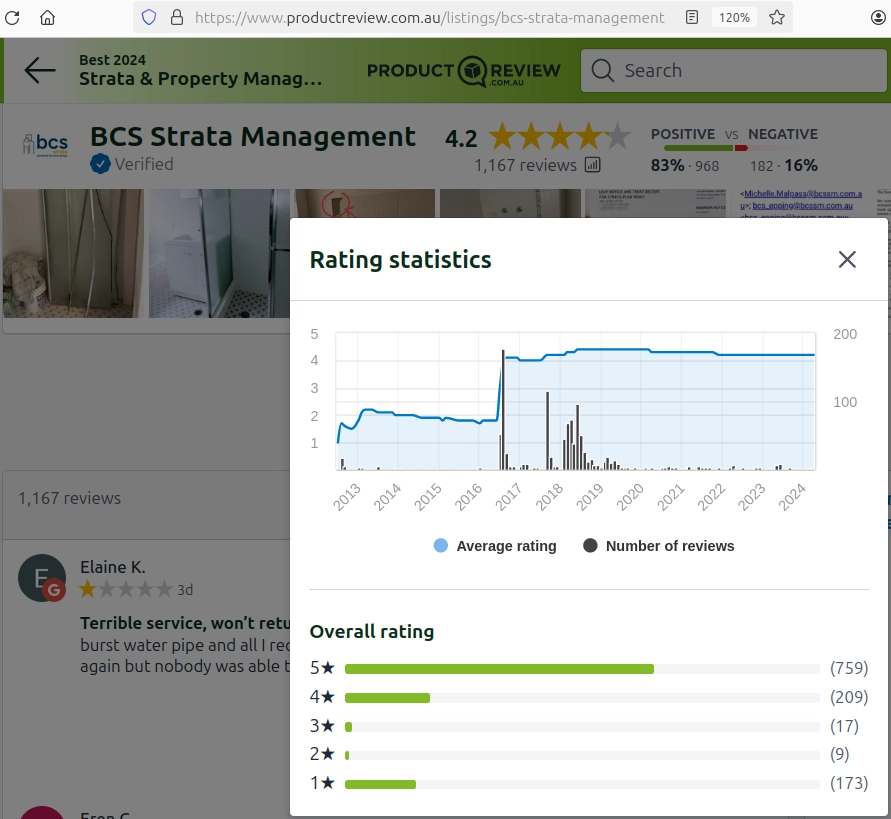Open the Terrible service review title
This screenshot has height=819, width=891.
click(x=185, y=623)
